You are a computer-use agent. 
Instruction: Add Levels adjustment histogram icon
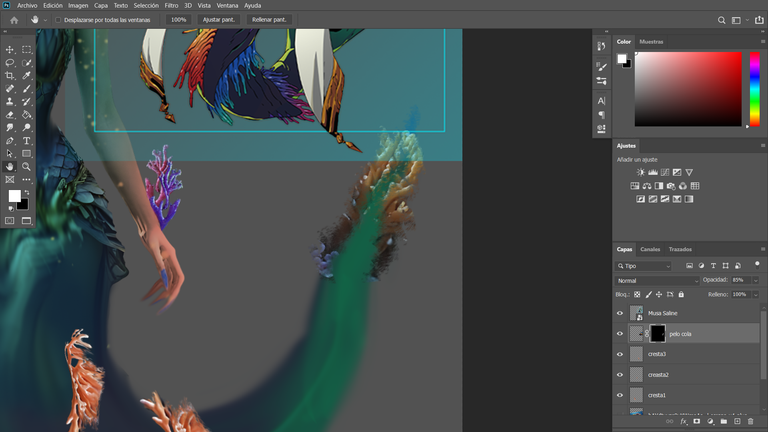(653, 172)
